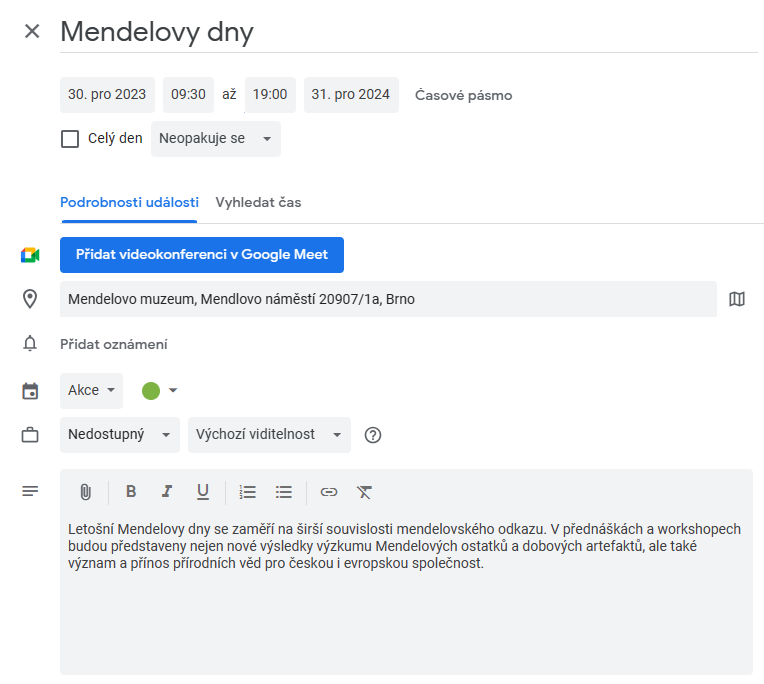
Task: Select the Podrobnosti události tab
Action: click(129, 203)
